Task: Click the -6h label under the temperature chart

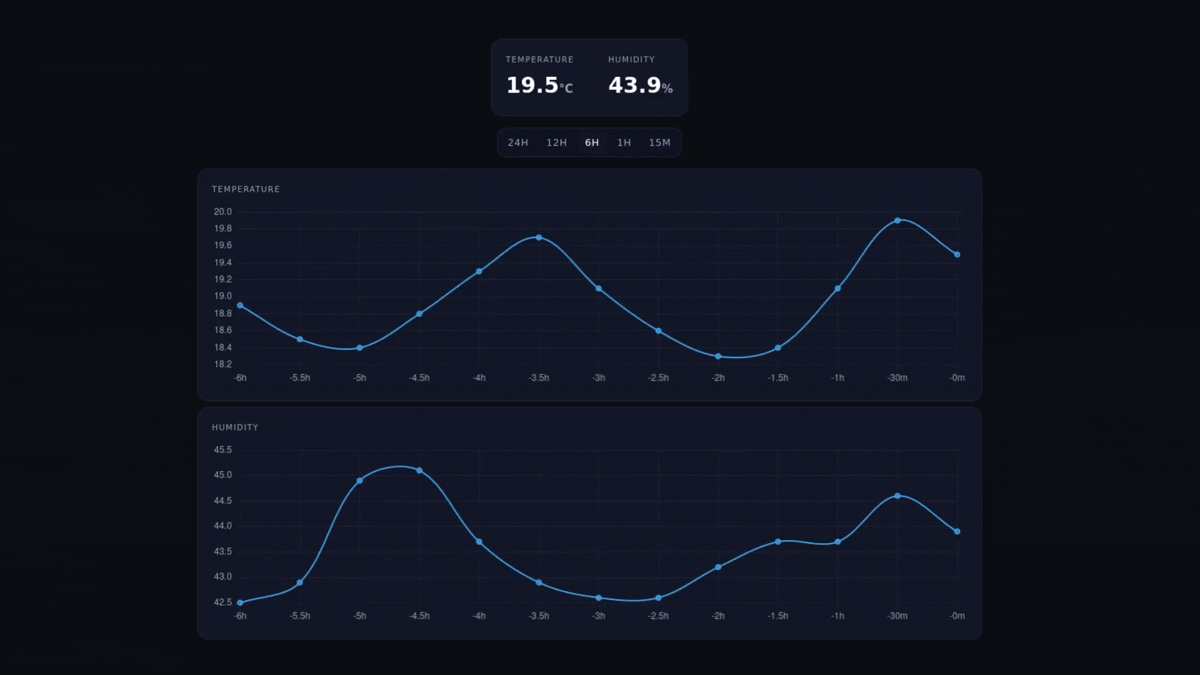Action: pos(240,378)
